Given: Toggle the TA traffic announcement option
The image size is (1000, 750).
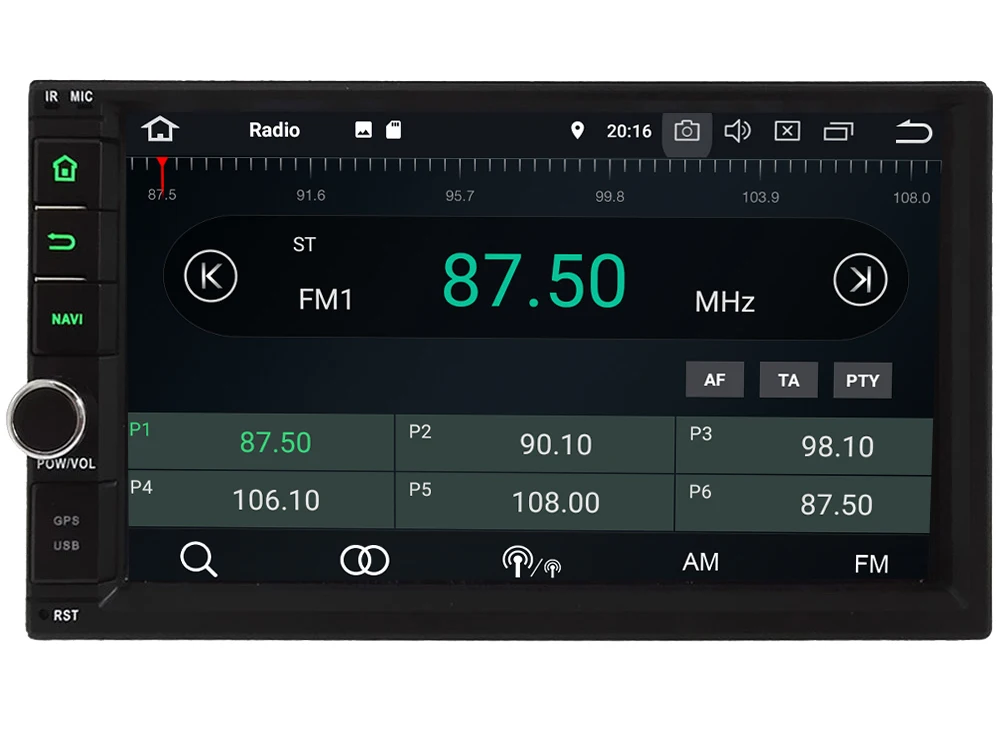Looking at the screenshot, I should (x=788, y=381).
